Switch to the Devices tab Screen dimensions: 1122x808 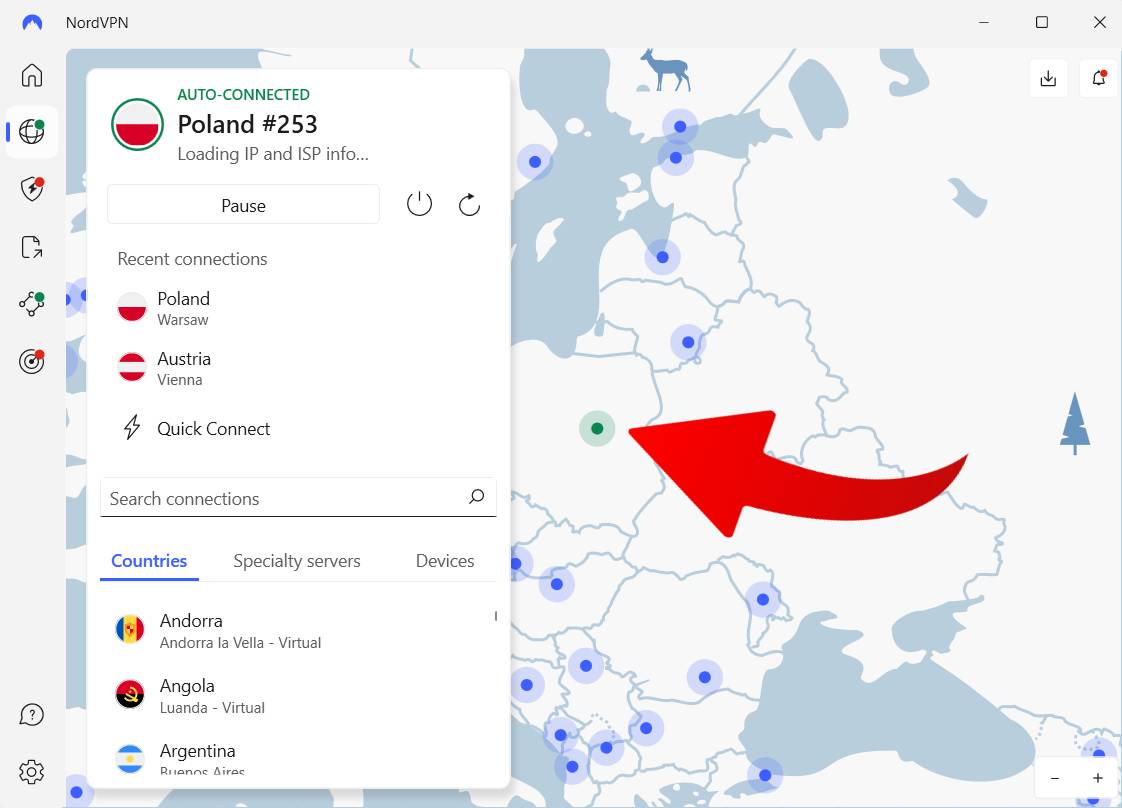click(445, 561)
